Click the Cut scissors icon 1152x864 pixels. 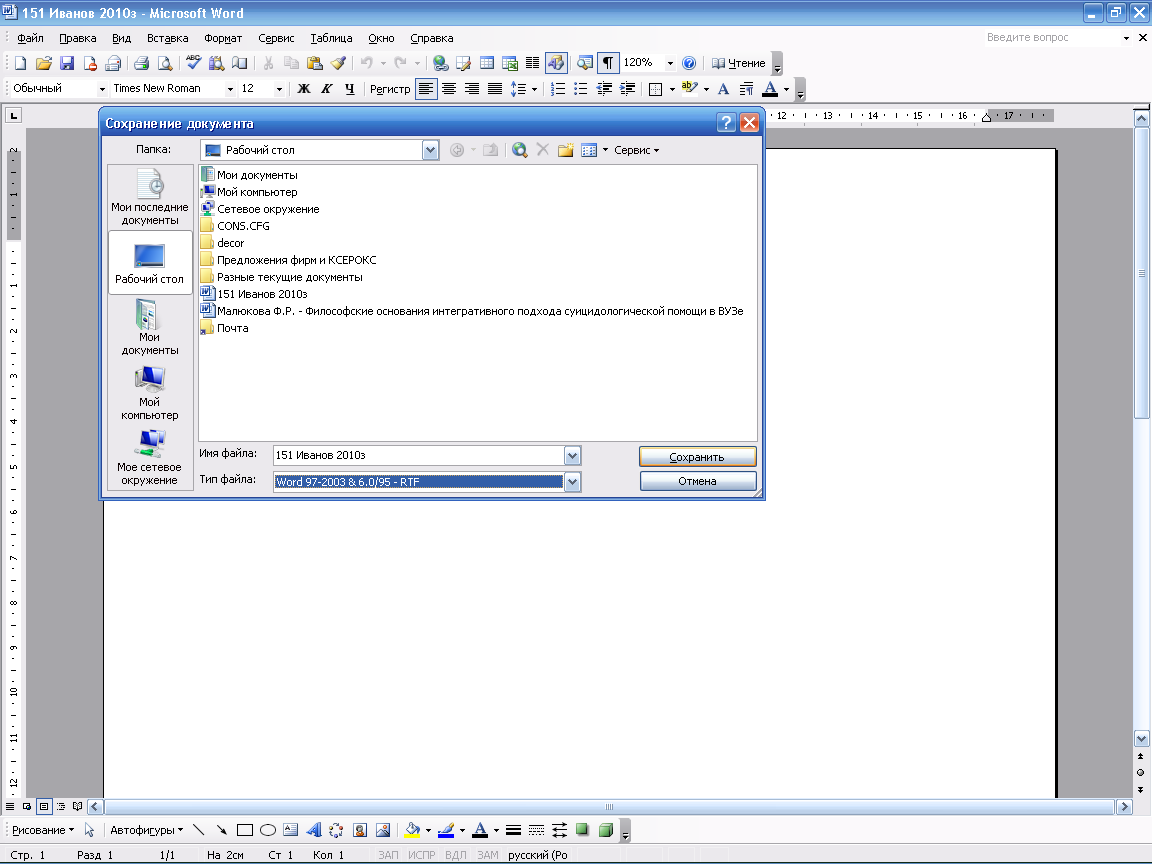[268, 63]
